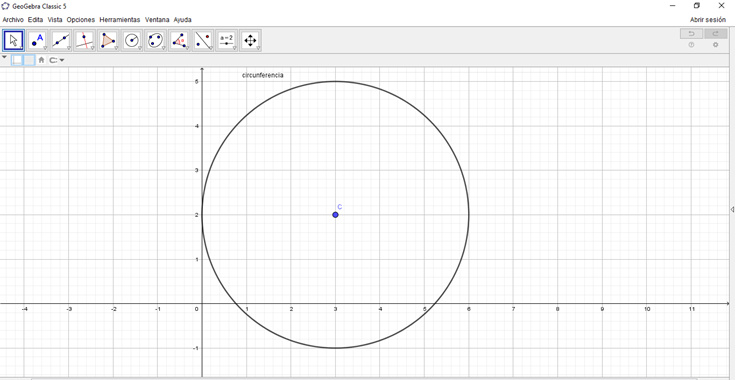Viewport: 747px width, 380px height.
Task: Reset to standard view with home icon
Action: coord(41,60)
